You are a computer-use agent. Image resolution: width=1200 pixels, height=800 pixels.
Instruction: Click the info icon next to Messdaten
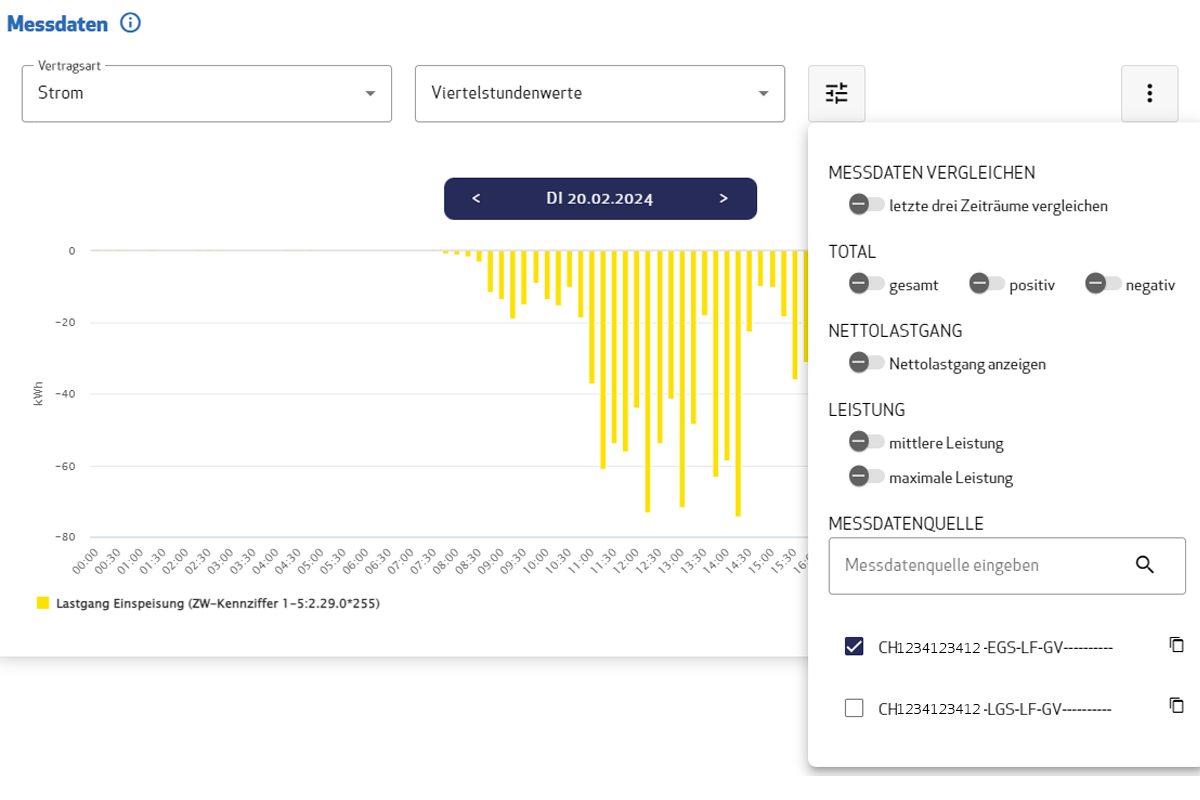coord(130,23)
